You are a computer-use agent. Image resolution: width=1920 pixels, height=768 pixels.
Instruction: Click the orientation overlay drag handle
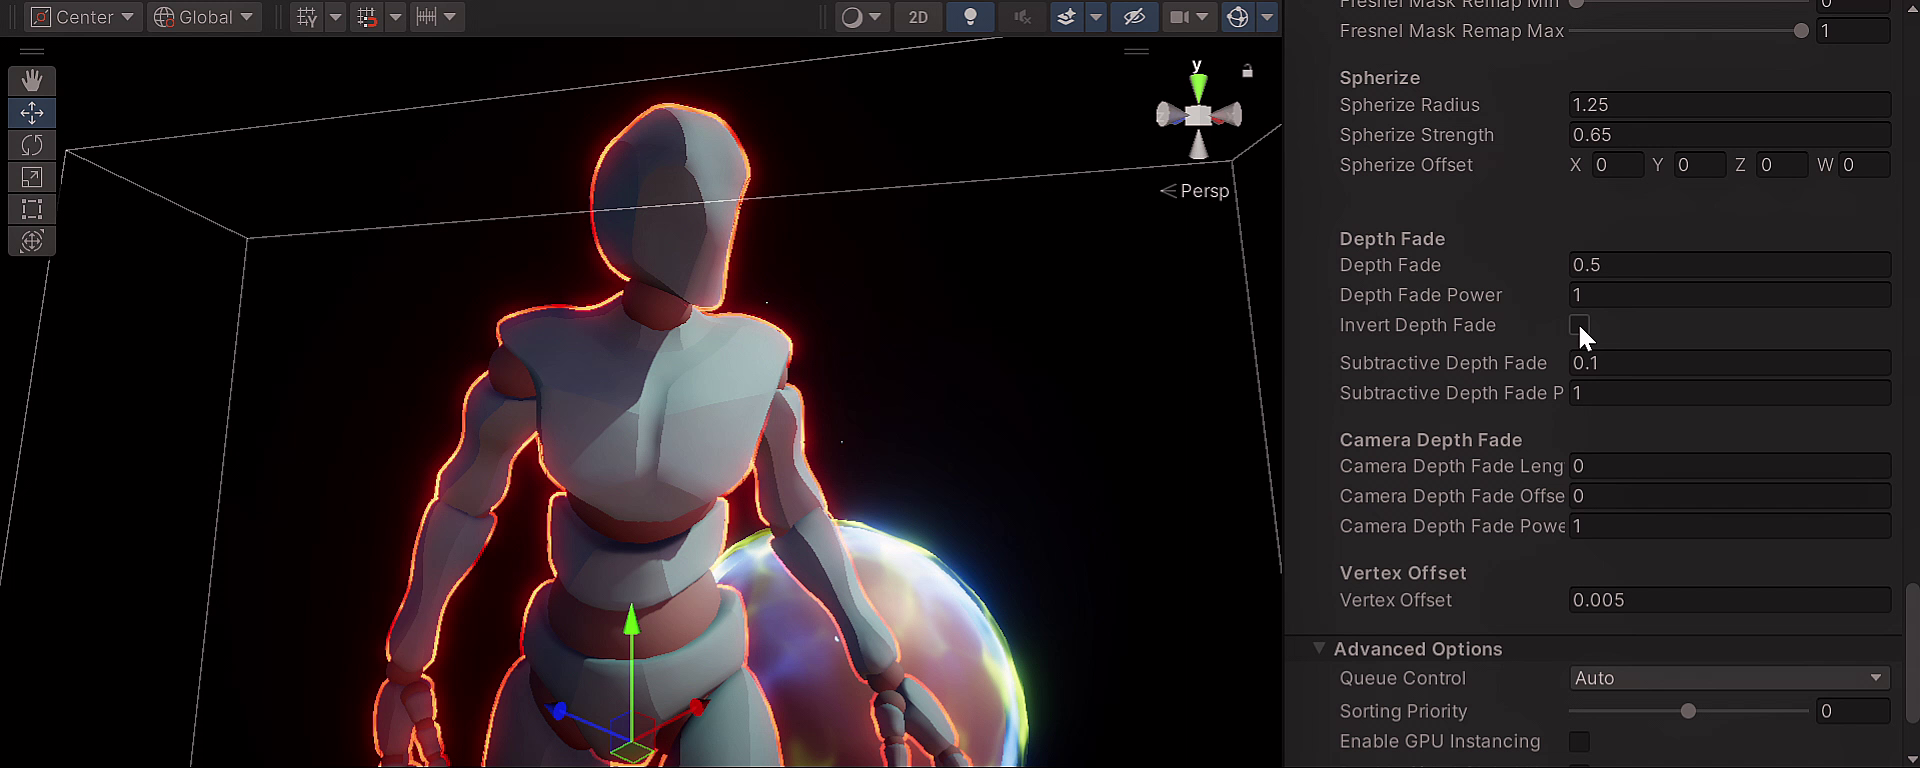click(x=1136, y=51)
